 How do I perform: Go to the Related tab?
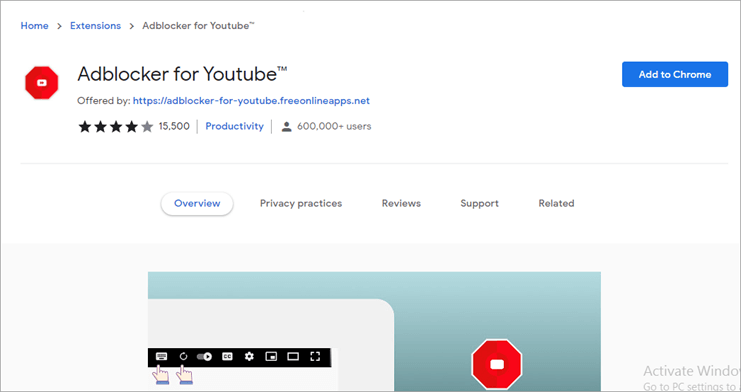[x=556, y=203]
